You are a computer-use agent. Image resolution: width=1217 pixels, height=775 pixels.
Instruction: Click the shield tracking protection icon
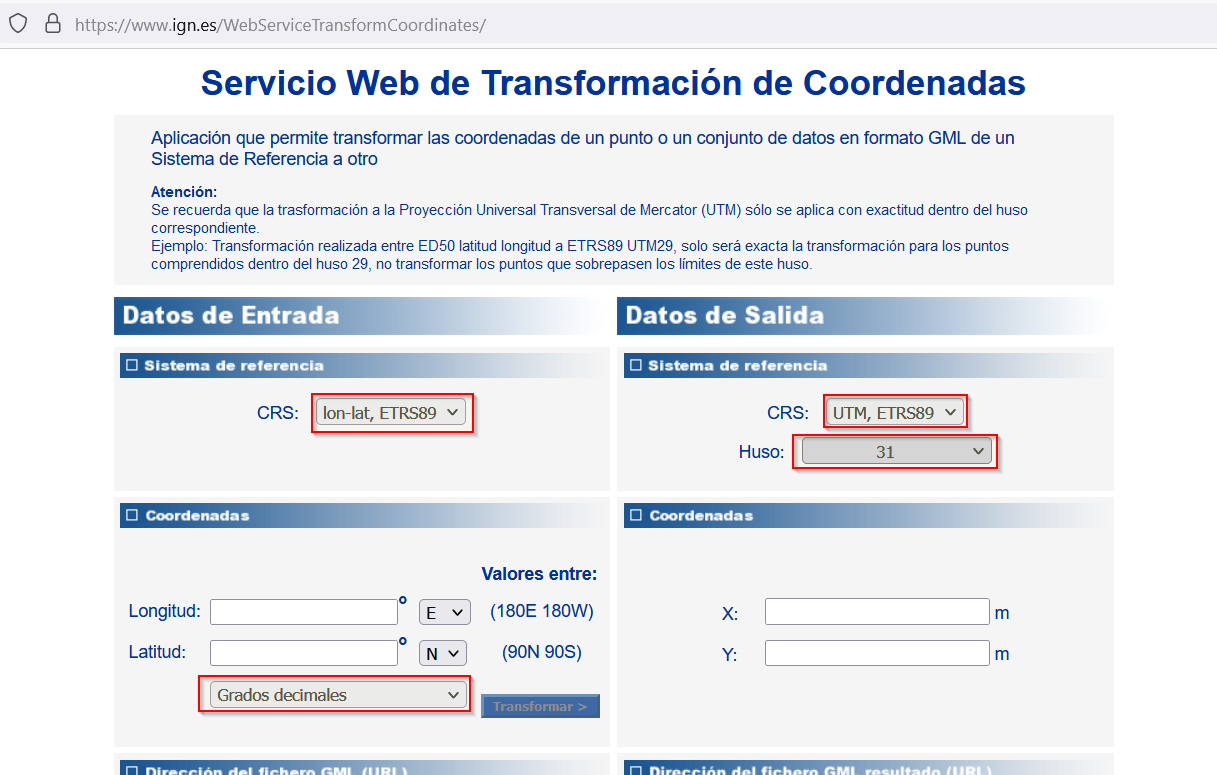coord(18,23)
